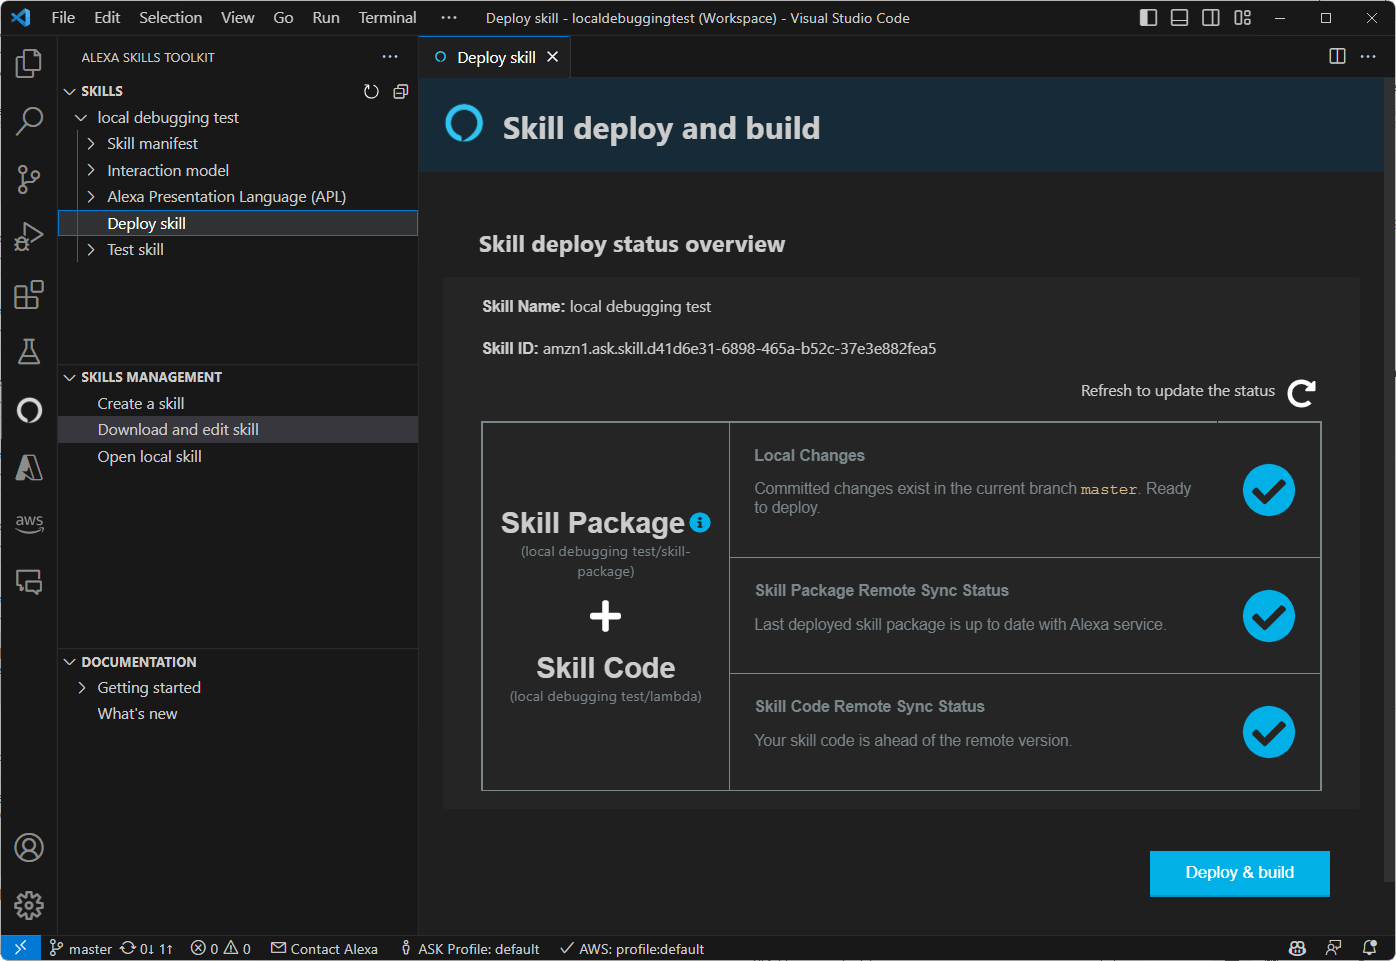Image resolution: width=1396 pixels, height=961 pixels.
Task: Open the Extensions view
Action: click(x=29, y=294)
